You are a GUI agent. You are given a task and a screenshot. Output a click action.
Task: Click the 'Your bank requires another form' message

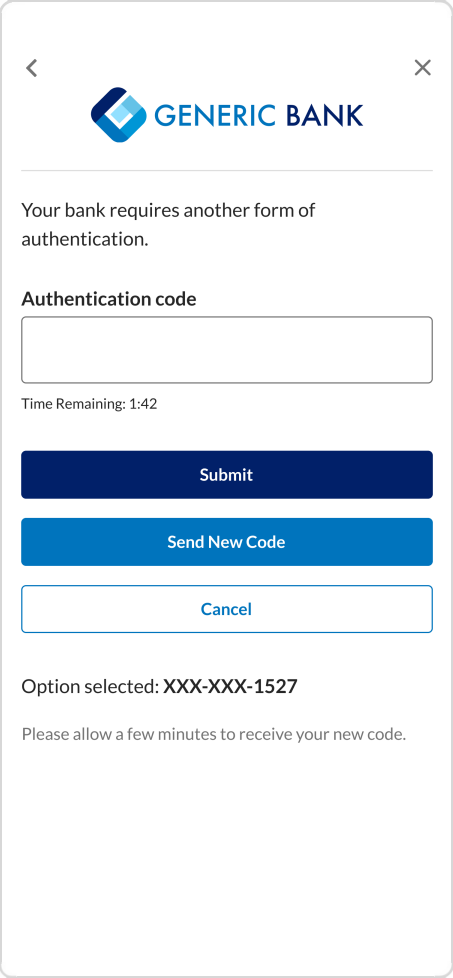click(x=168, y=225)
